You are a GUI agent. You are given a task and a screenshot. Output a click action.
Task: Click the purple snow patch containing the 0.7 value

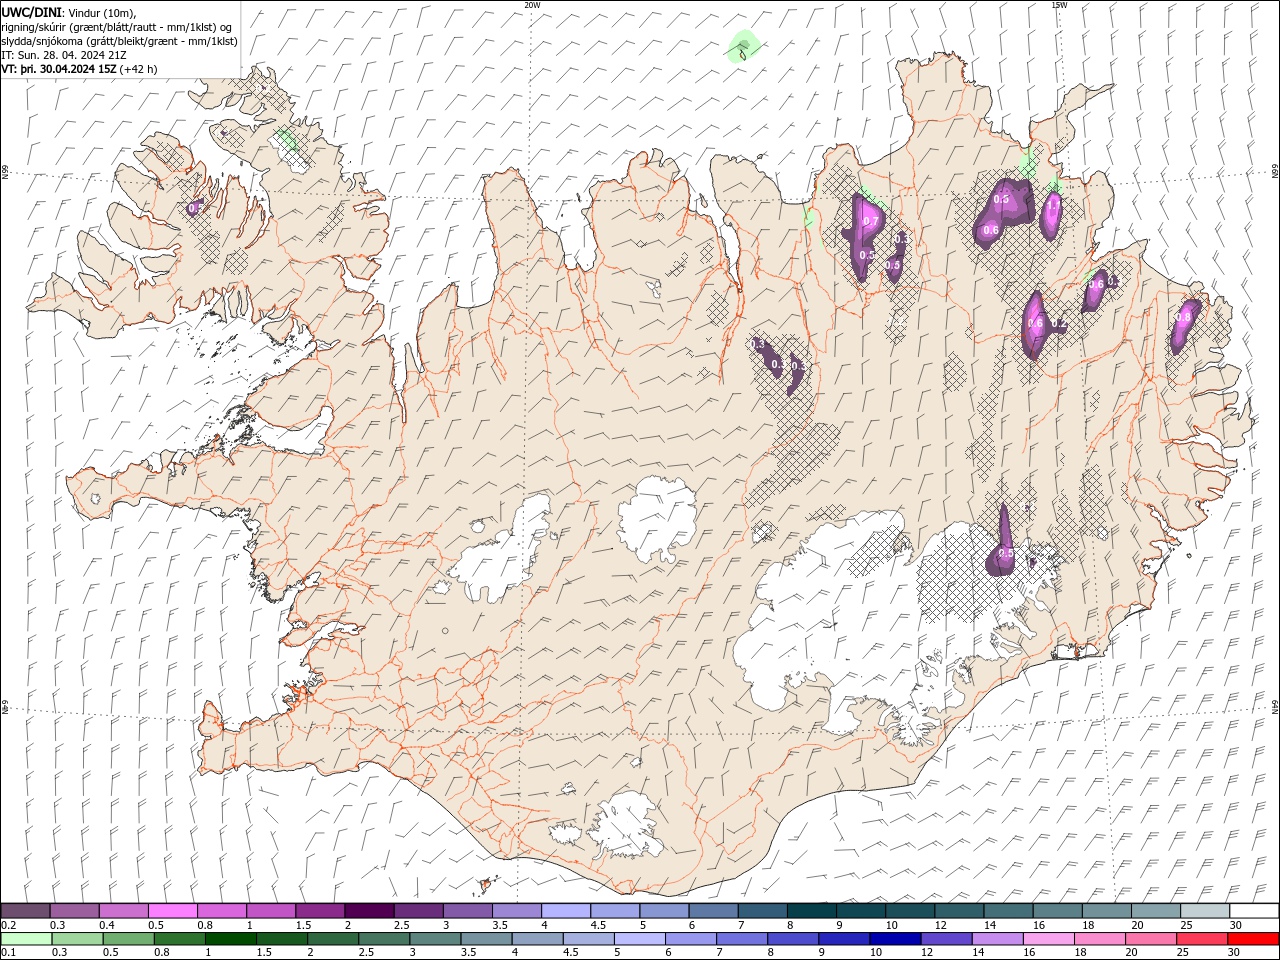point(864,238)
